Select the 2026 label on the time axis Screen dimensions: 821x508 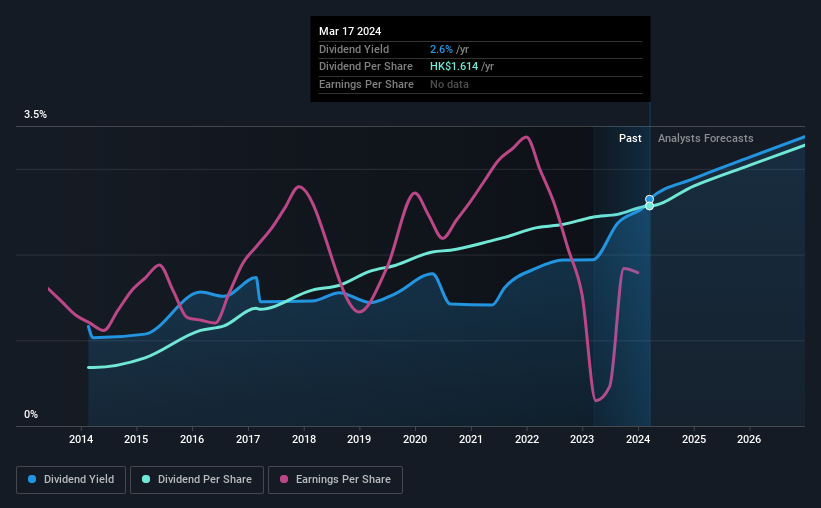tap(749, 439)
